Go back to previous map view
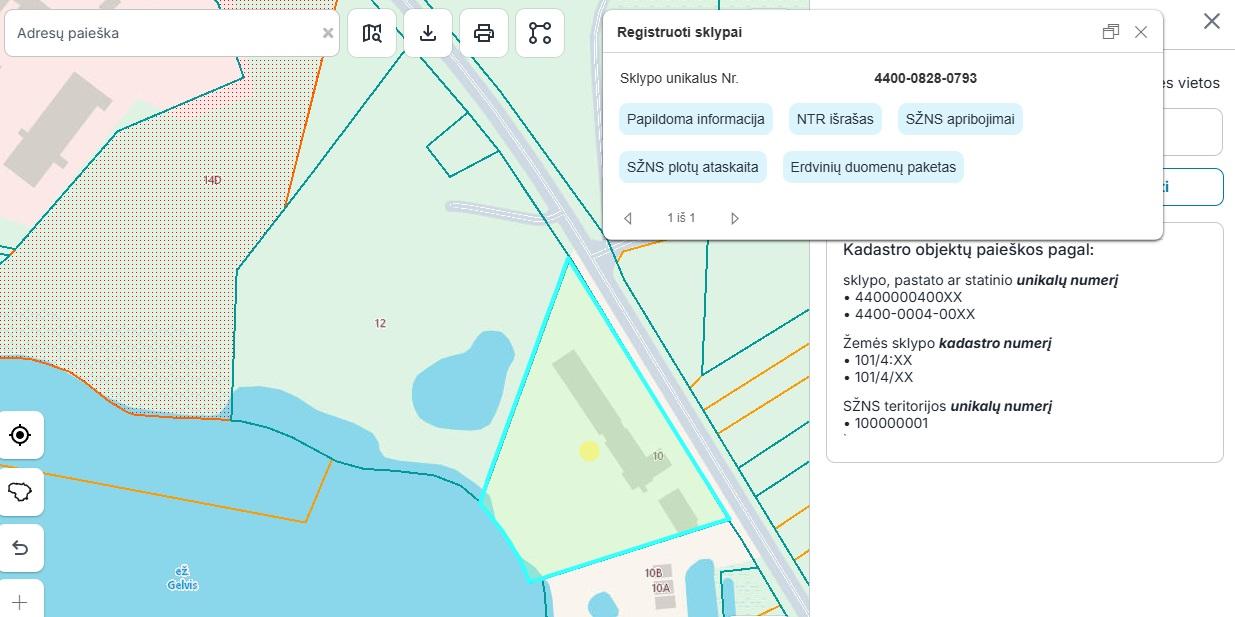Image resolution: width=1235 pixels, height=617 pixels. [20, 548]
